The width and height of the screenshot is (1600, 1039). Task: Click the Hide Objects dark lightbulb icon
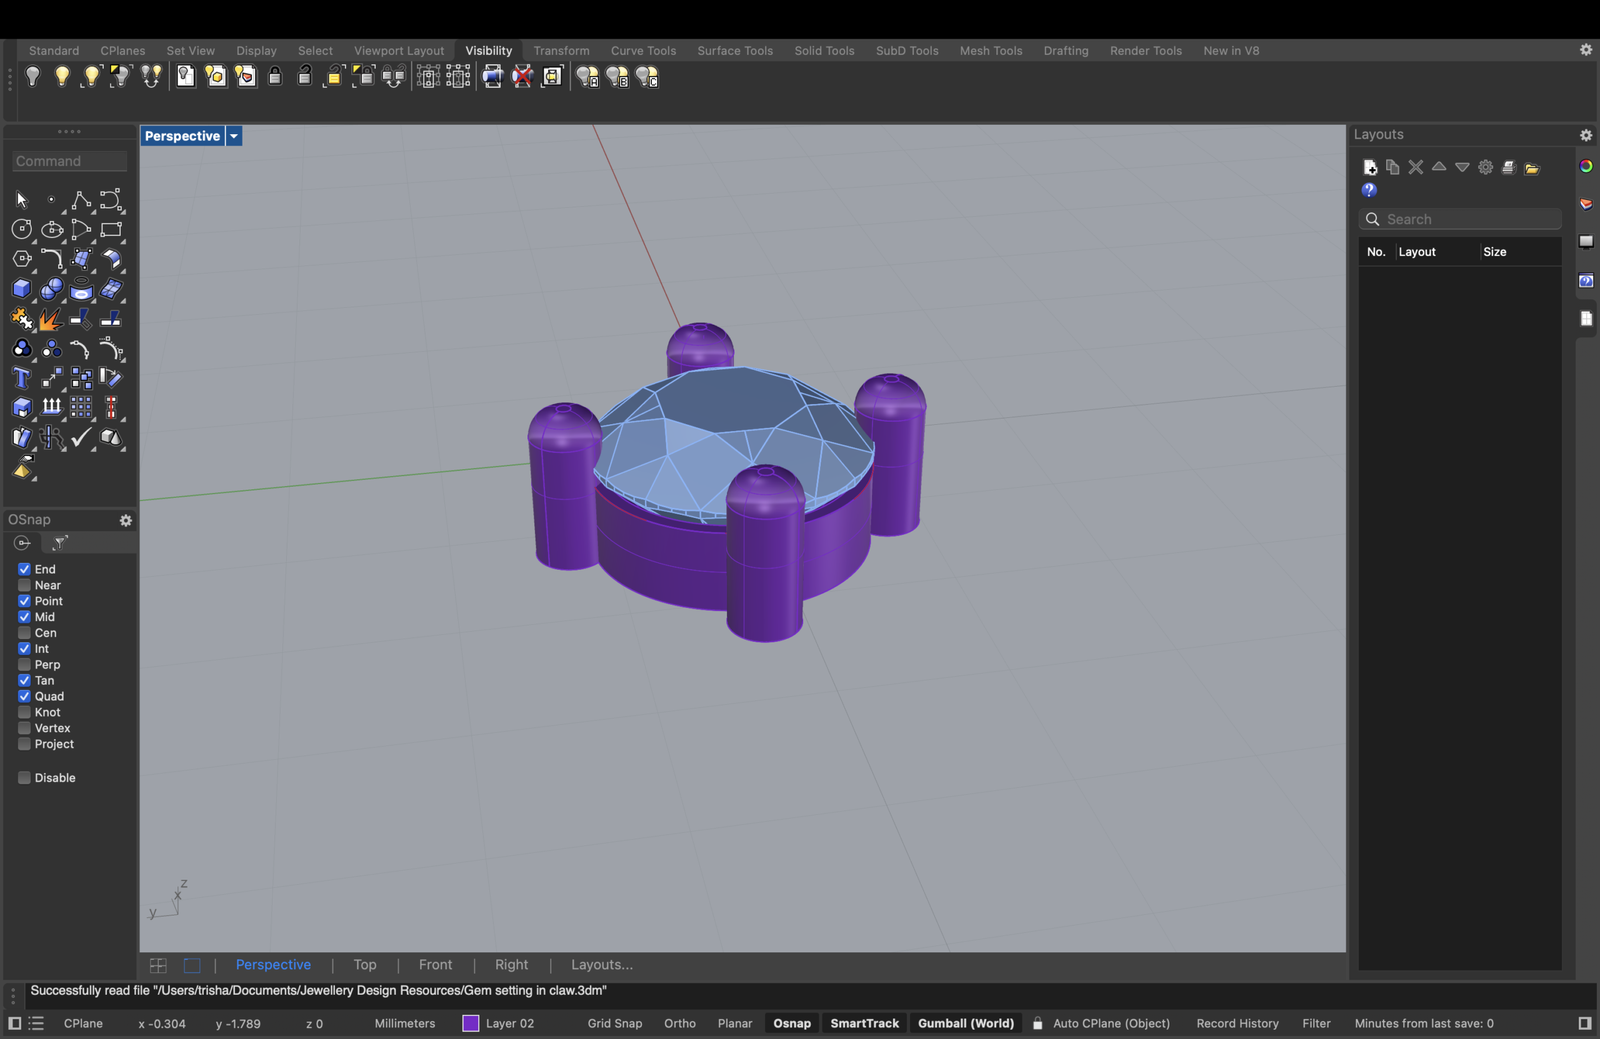coord(32,77)
